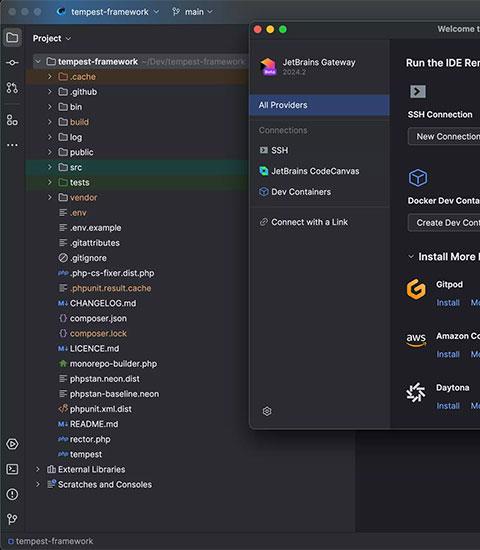
Task: Click the Daytona logo icon
Action: pos(416,392)
